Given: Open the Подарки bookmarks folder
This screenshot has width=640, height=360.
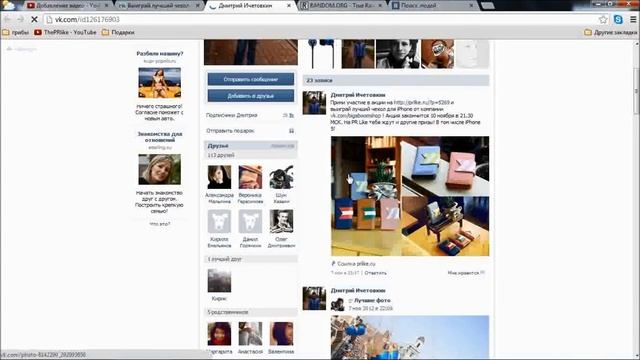Looking at the screenshot, I should coord(118,32).
